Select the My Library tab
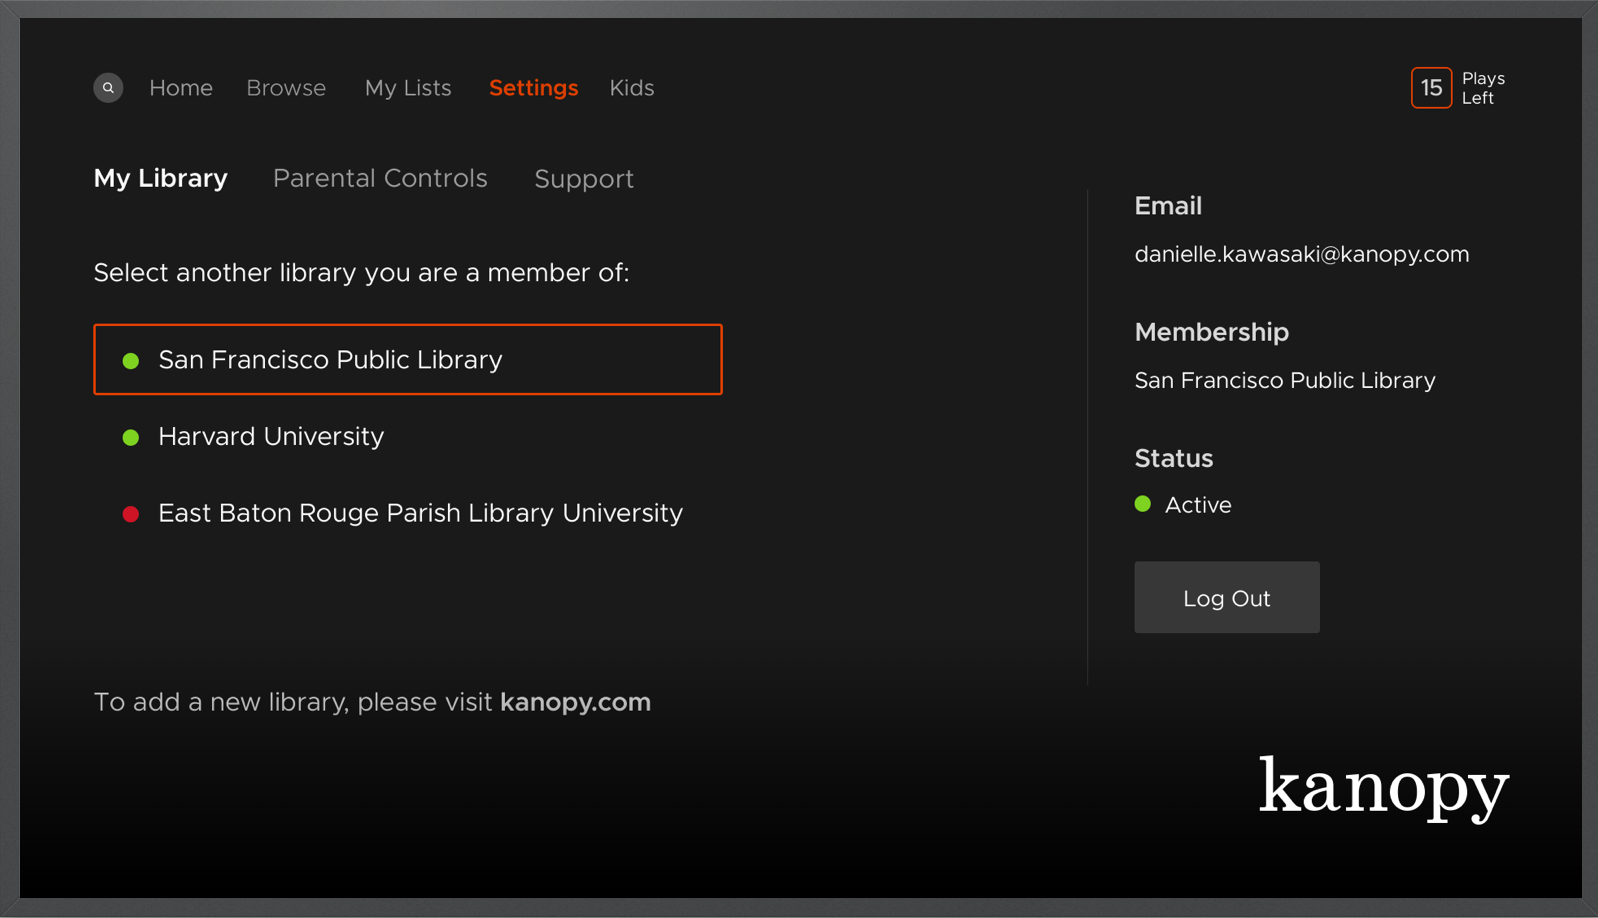 pyautogui.click(x=161, y=178)
